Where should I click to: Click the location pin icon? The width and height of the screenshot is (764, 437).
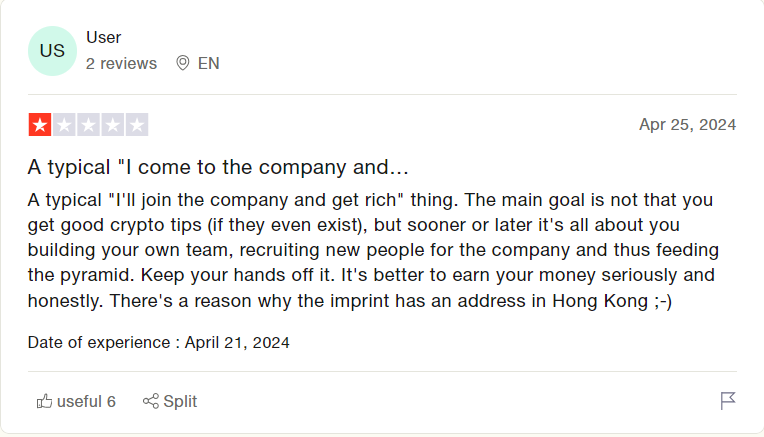point(183,63)
